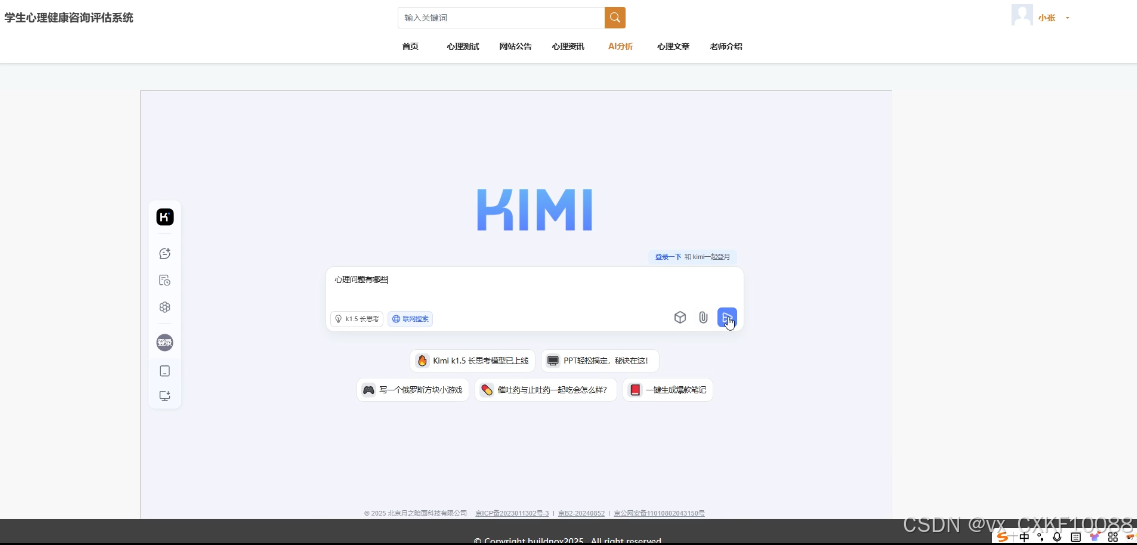Open the Sogou soft keyboard icon
1137x545 pixels.
(1075, 537)
